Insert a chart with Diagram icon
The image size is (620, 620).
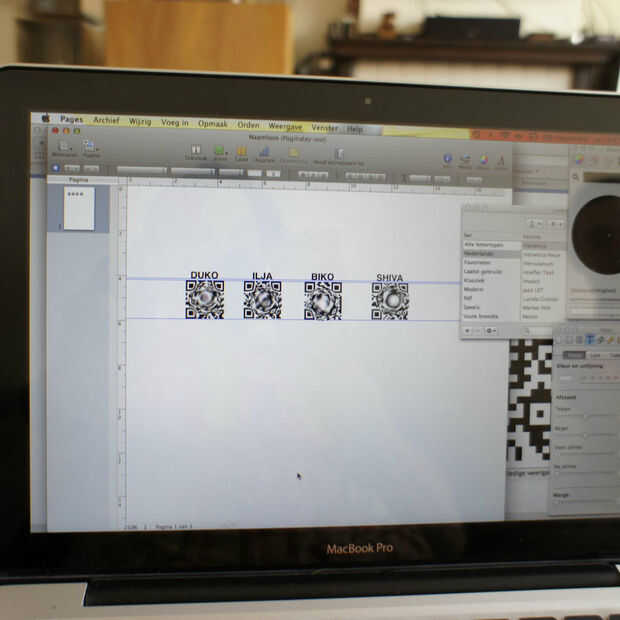click(x=264, y=154)
